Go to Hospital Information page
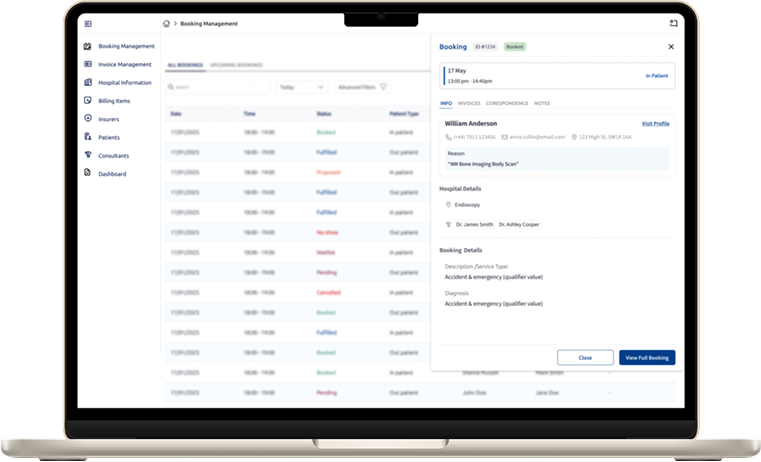This screenshot has height=462, width=761. (124, 82)
